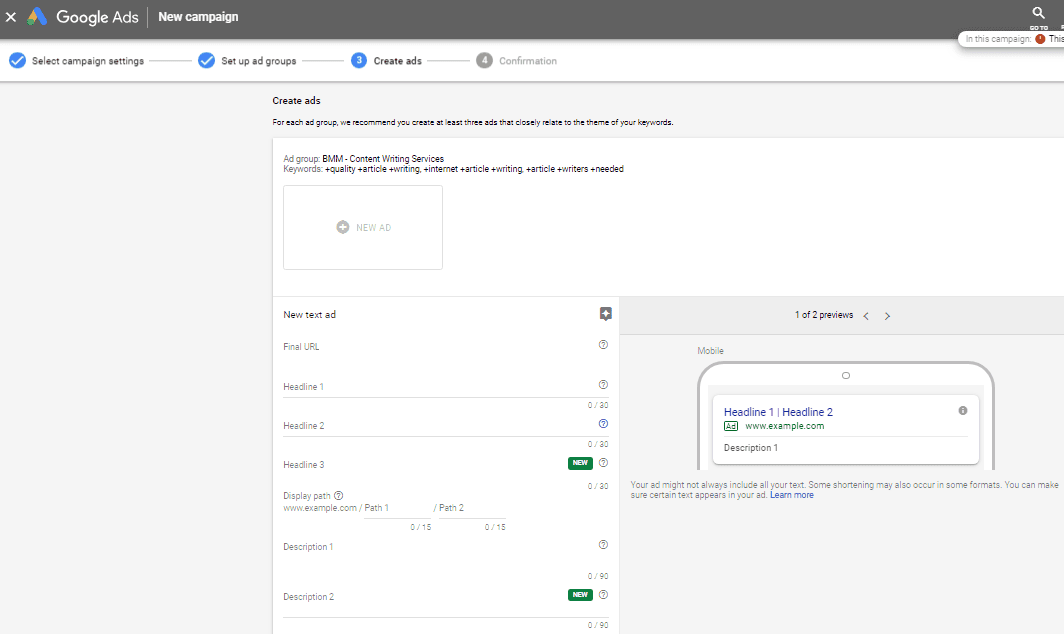Open help icon for Headline 3

coord(603,463)
